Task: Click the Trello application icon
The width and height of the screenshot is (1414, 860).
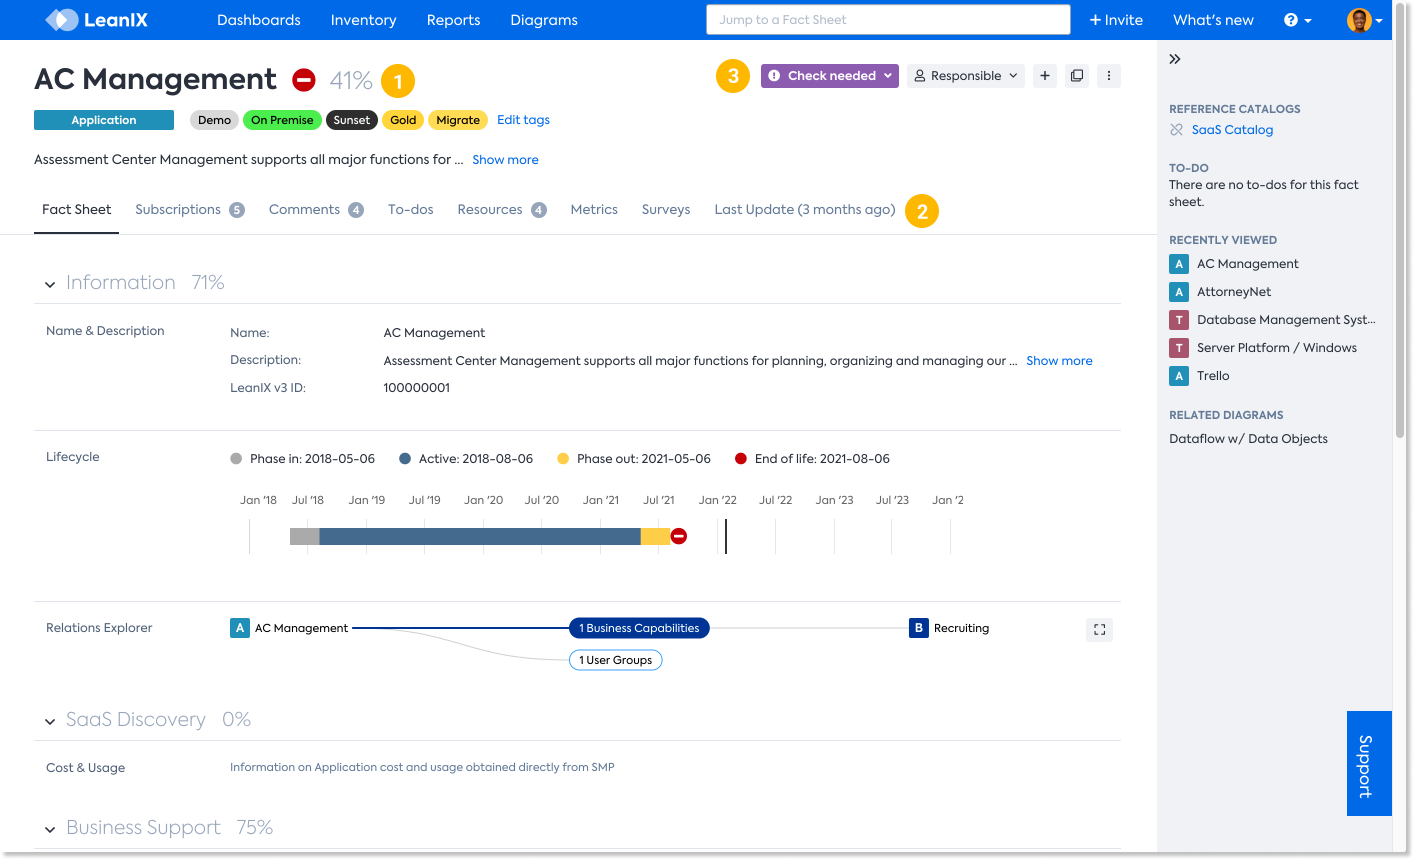Action: pyautogui.click(x=1179, y=376)
